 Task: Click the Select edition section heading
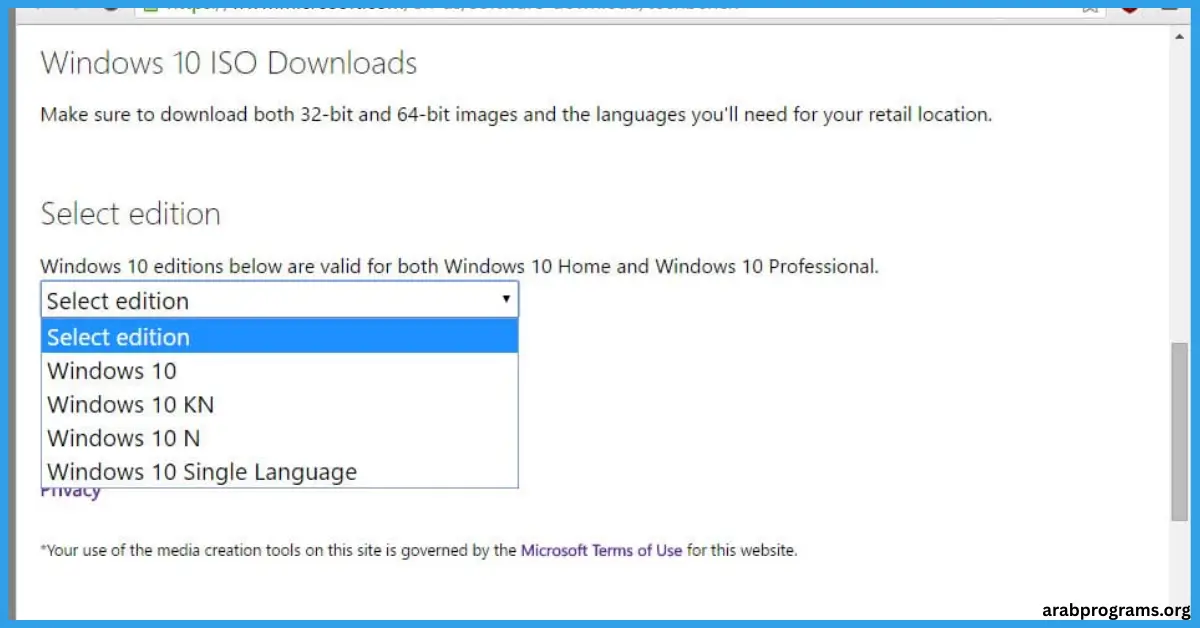pos(130,214)
